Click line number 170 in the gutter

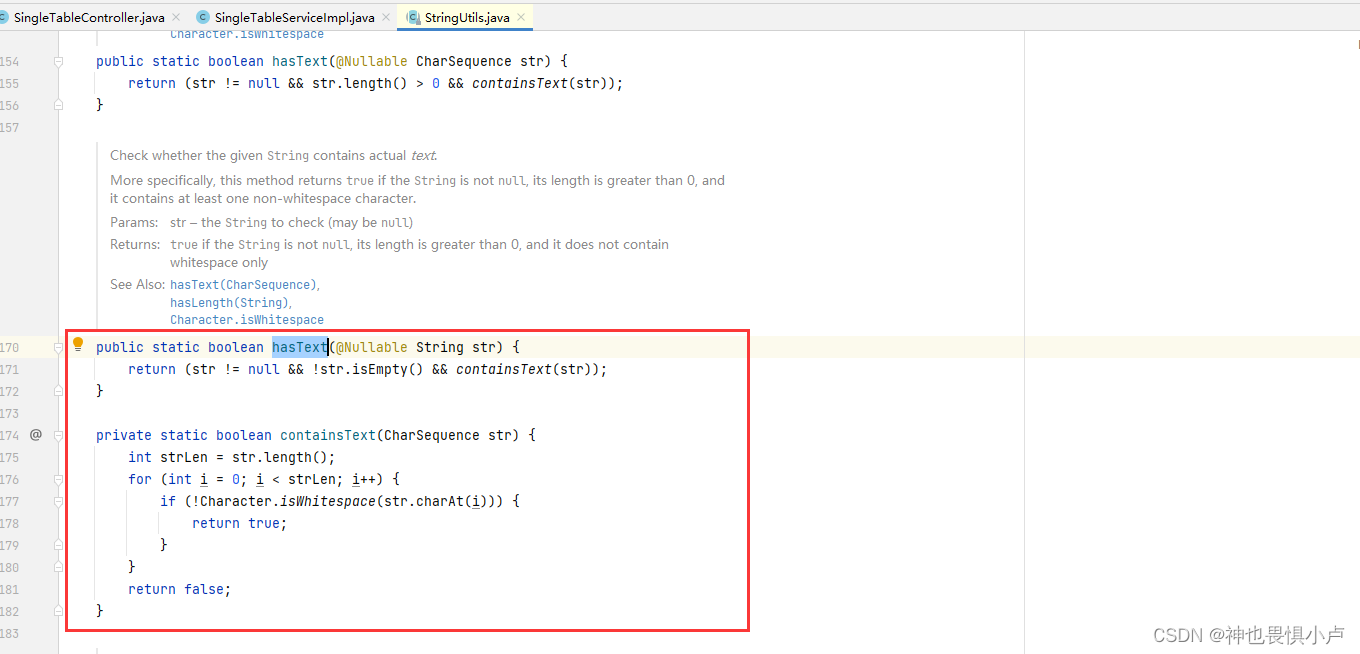tap(9, 347)
